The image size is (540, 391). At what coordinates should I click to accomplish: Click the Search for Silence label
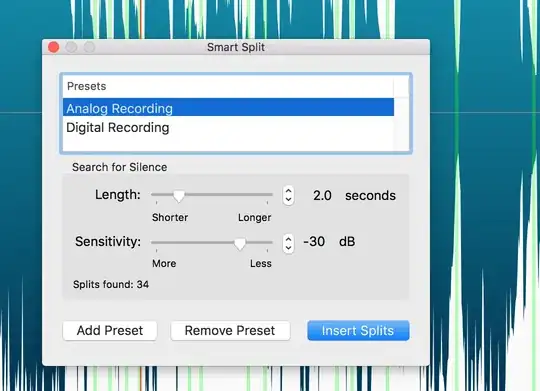[120, 167]
